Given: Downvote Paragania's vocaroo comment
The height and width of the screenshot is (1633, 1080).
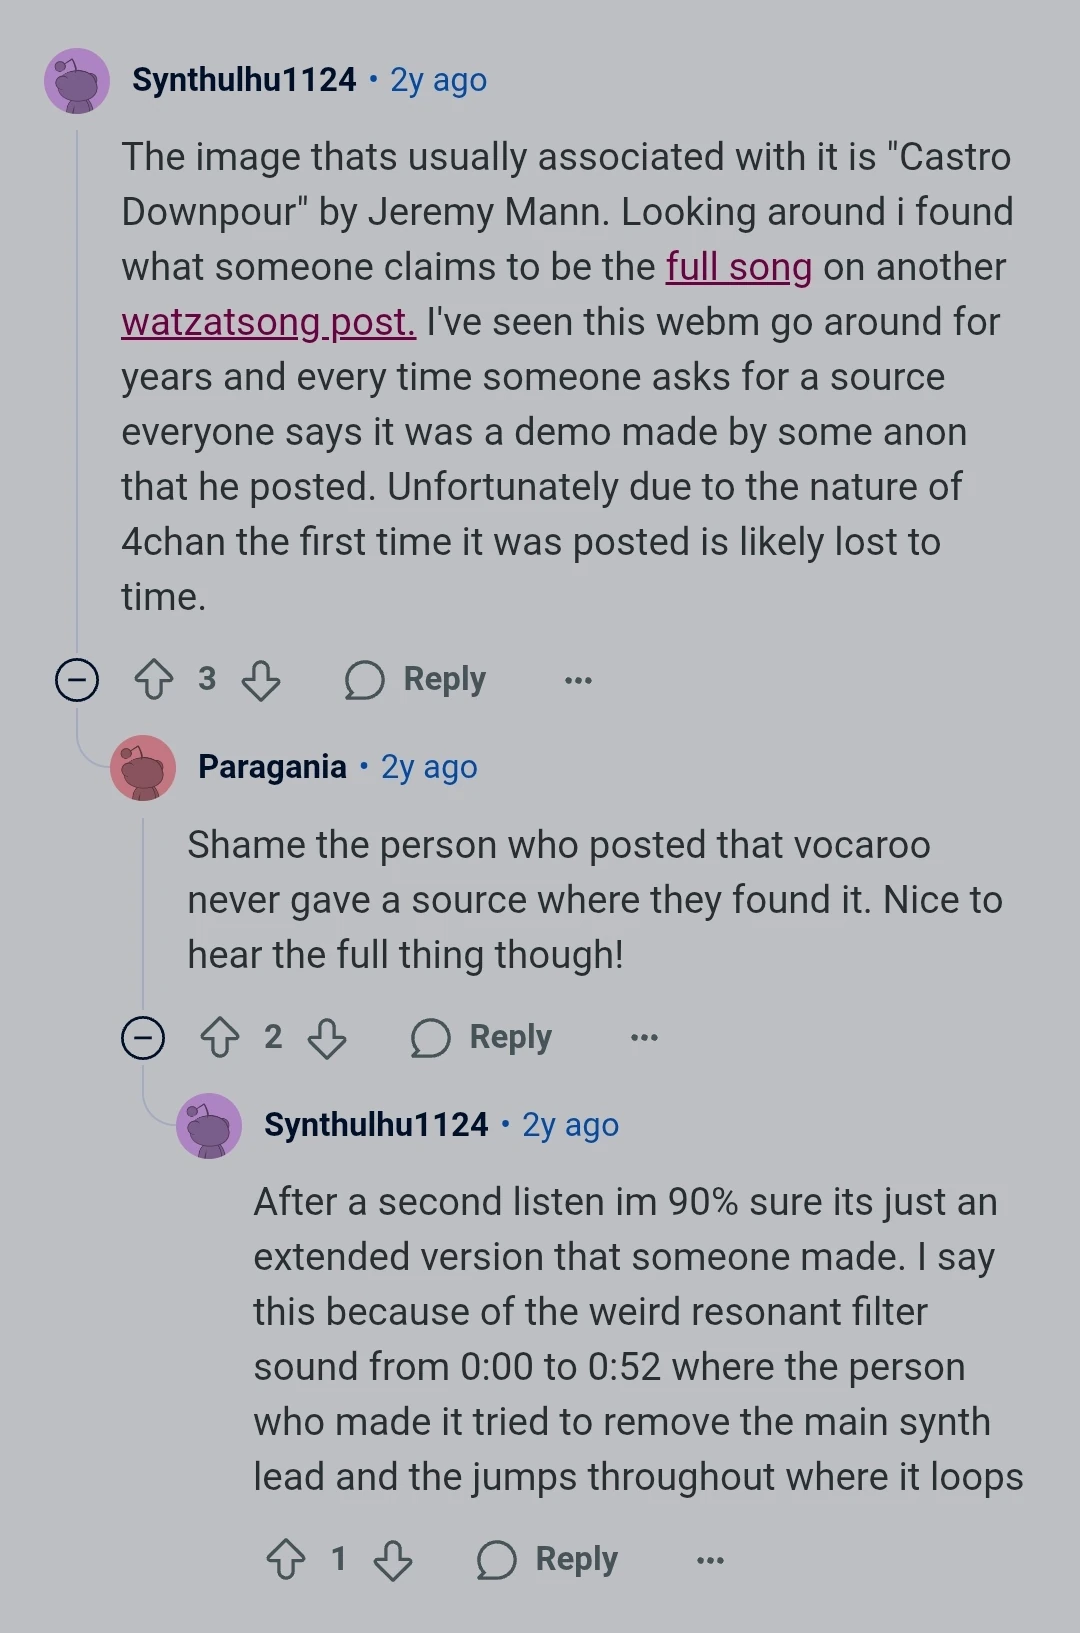Looking at the screenshot, I should coord(327,1038).
